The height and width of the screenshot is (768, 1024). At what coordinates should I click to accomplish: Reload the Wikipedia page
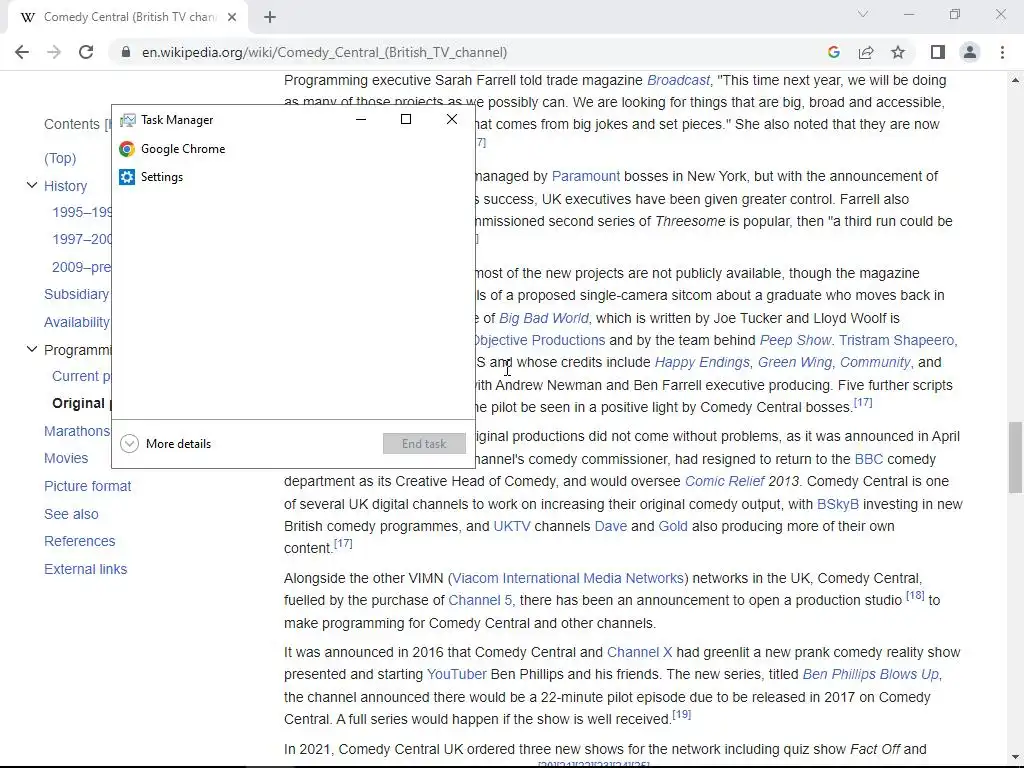(x=86, y=52)
